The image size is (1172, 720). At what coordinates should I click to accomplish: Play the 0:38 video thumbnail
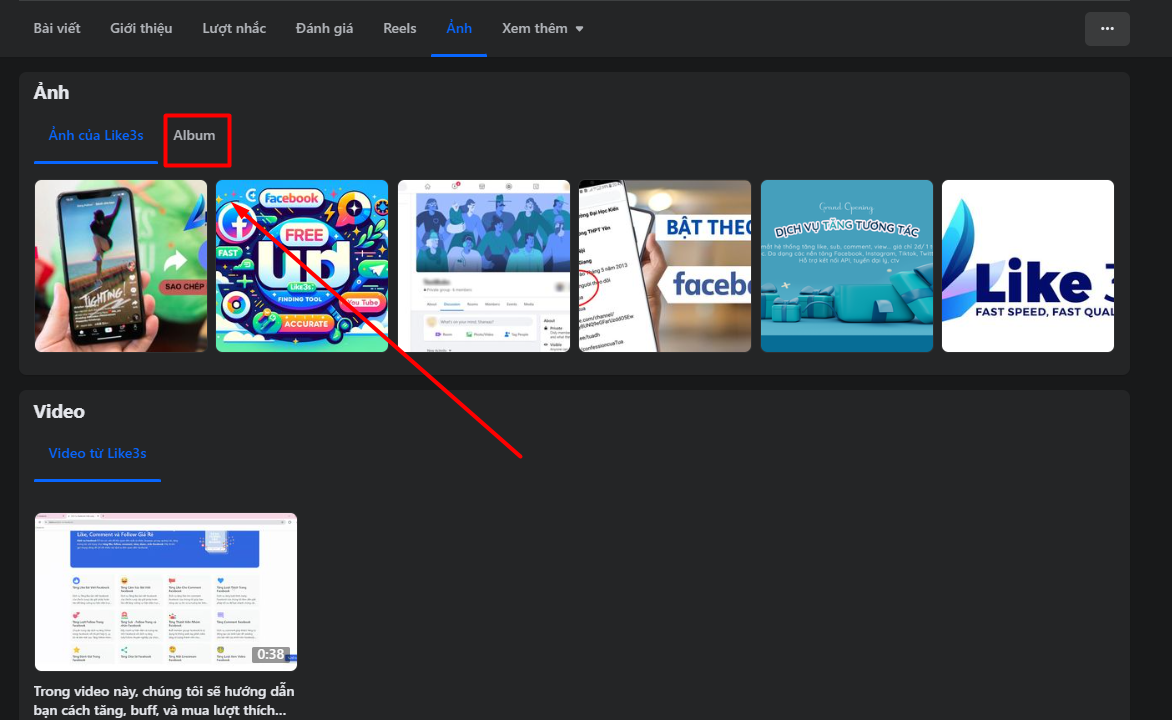(x=166, y=591)
